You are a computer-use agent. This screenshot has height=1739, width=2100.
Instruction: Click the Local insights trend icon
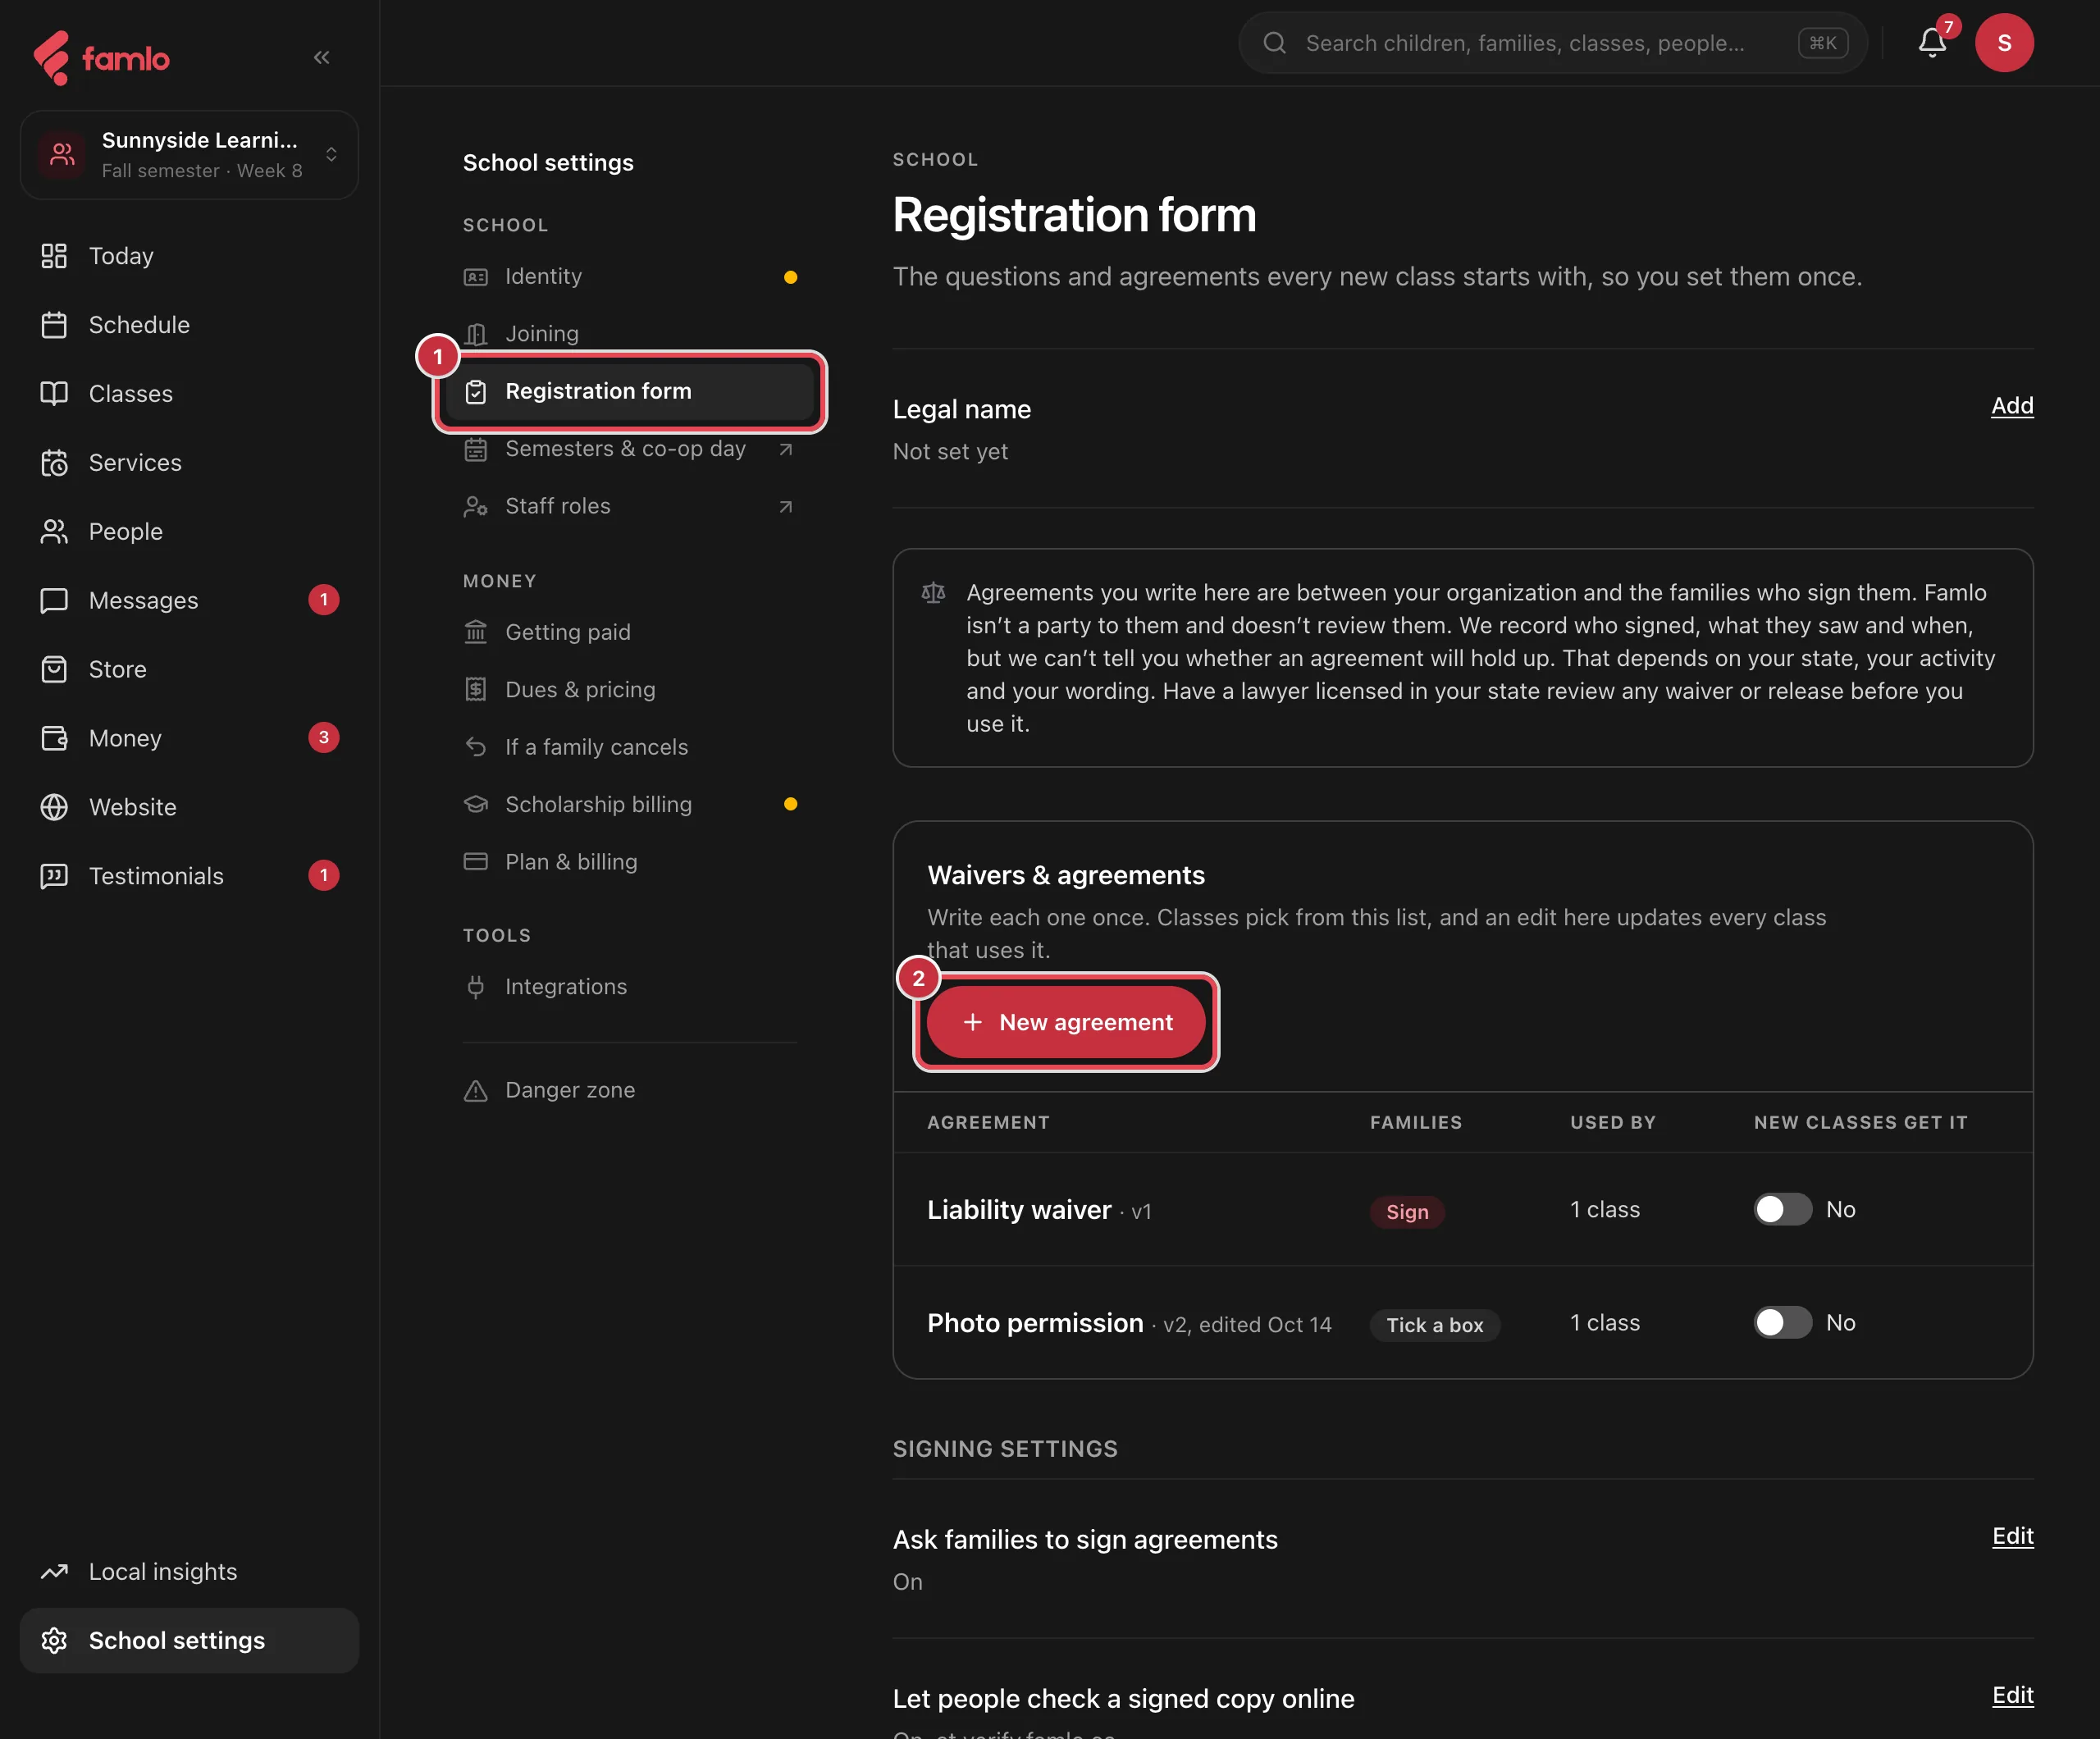pos(54,1572)
